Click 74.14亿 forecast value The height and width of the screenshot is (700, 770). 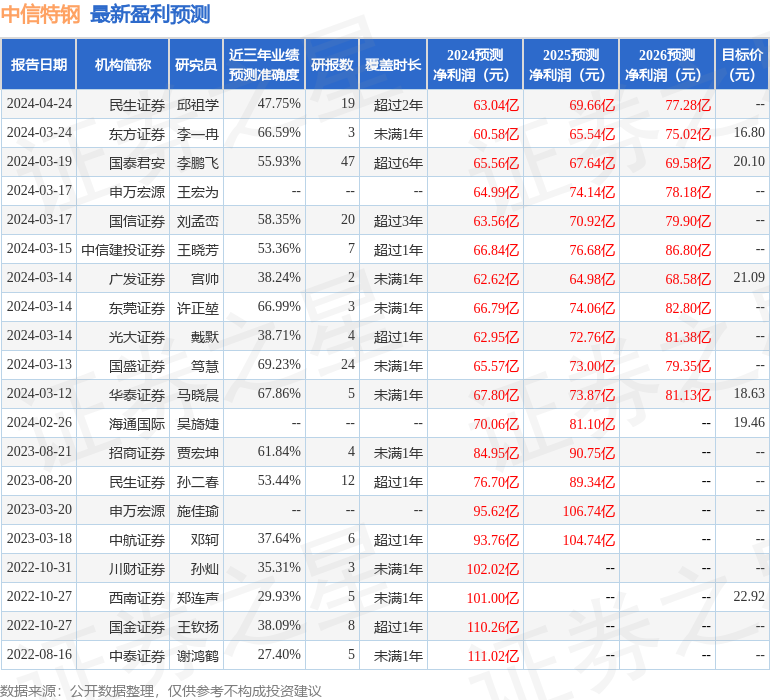pyautogui.click(x=592, y=192)
